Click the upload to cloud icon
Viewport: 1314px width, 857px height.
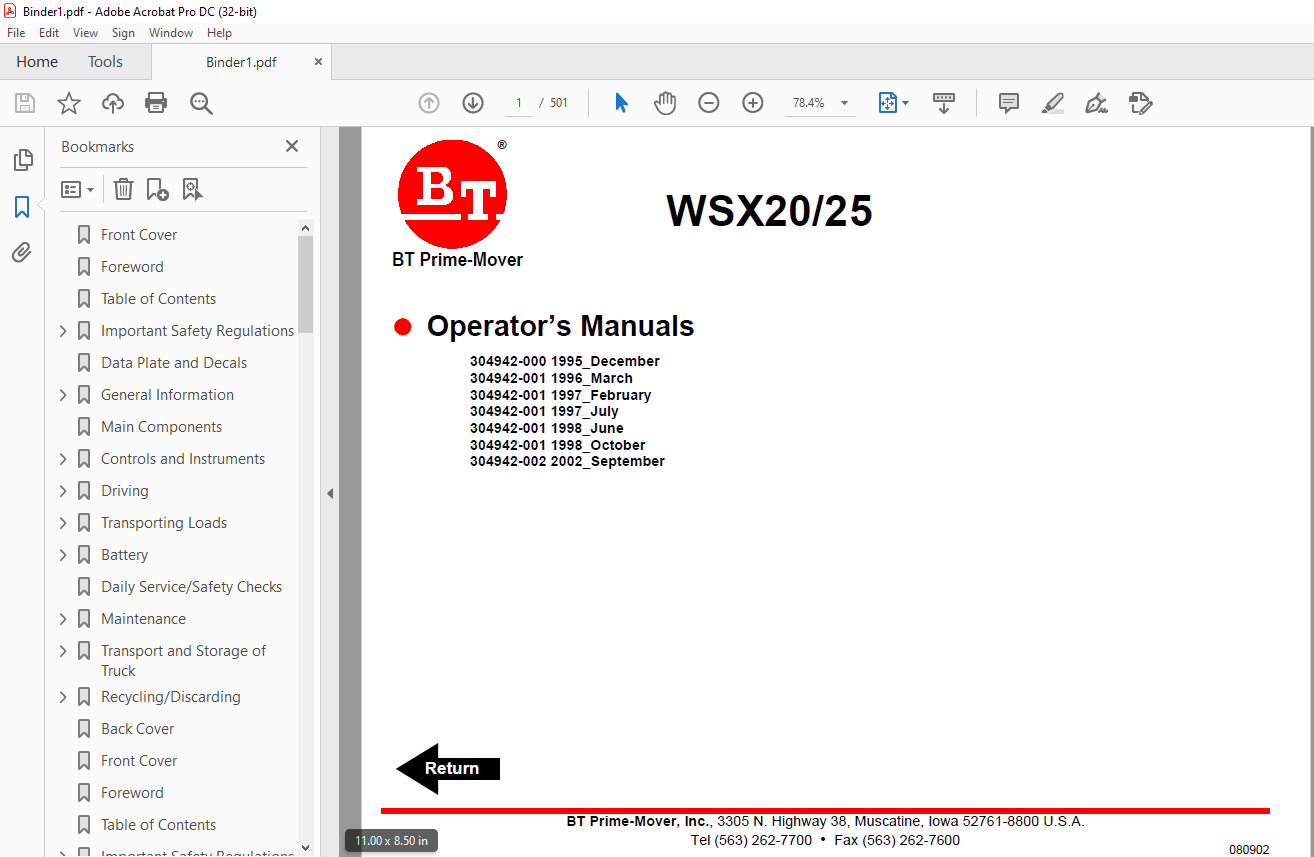pos(113,103)
